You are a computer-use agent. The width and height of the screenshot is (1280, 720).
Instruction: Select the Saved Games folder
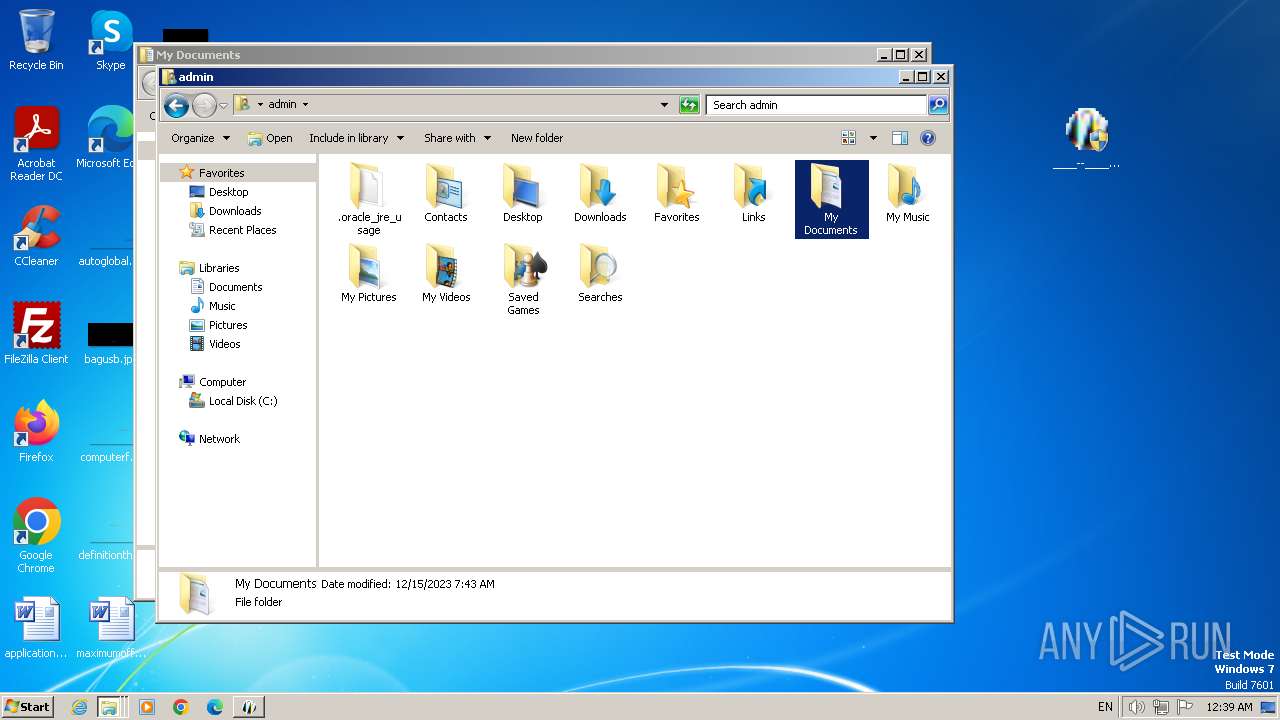pyautogui.click(x=523, y=280)
